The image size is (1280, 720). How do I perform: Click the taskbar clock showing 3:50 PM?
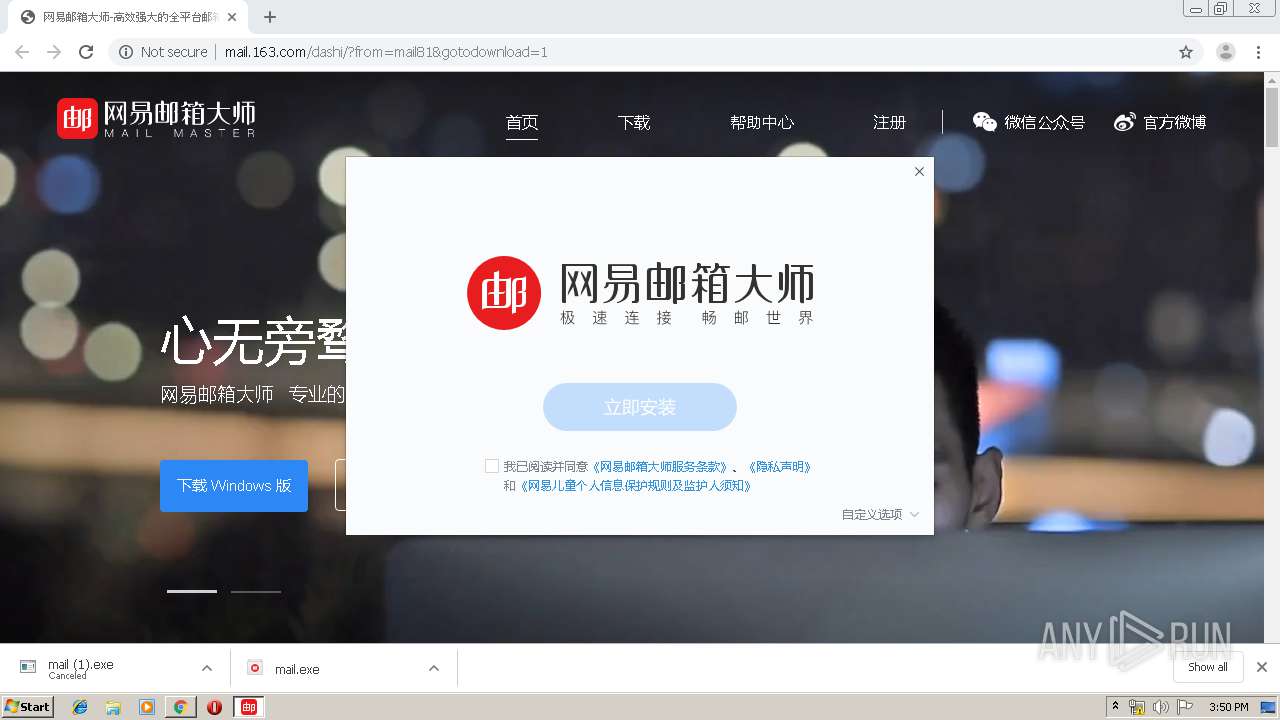[x=1228, y=707]
